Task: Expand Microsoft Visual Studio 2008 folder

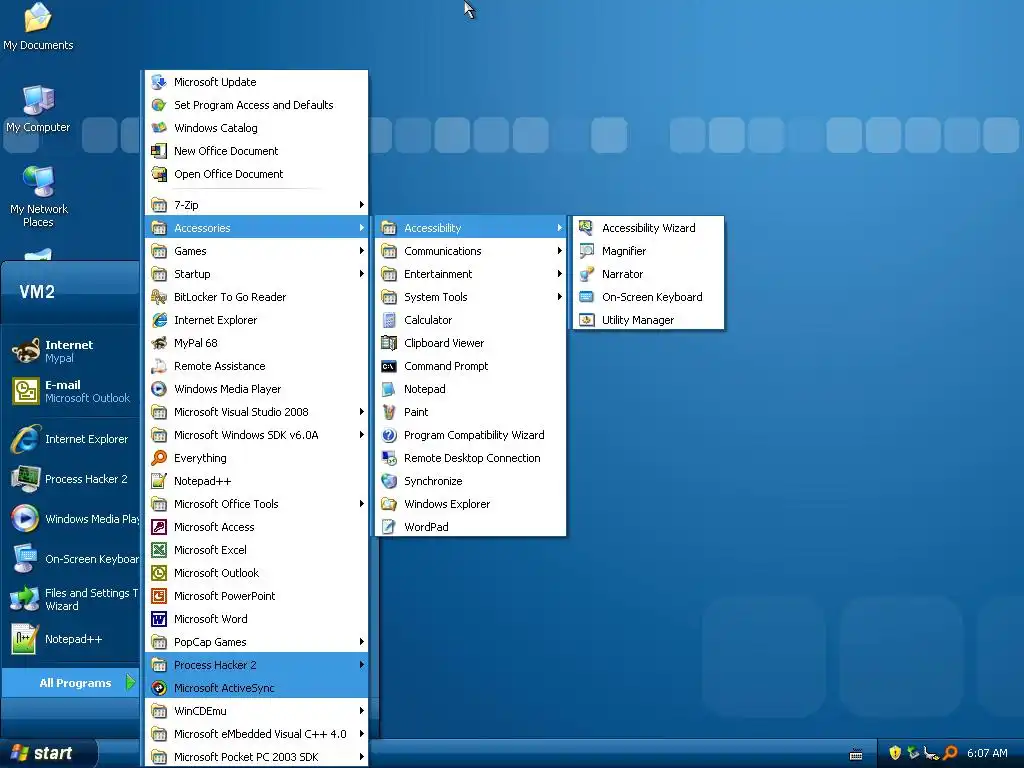Action: 257,412
